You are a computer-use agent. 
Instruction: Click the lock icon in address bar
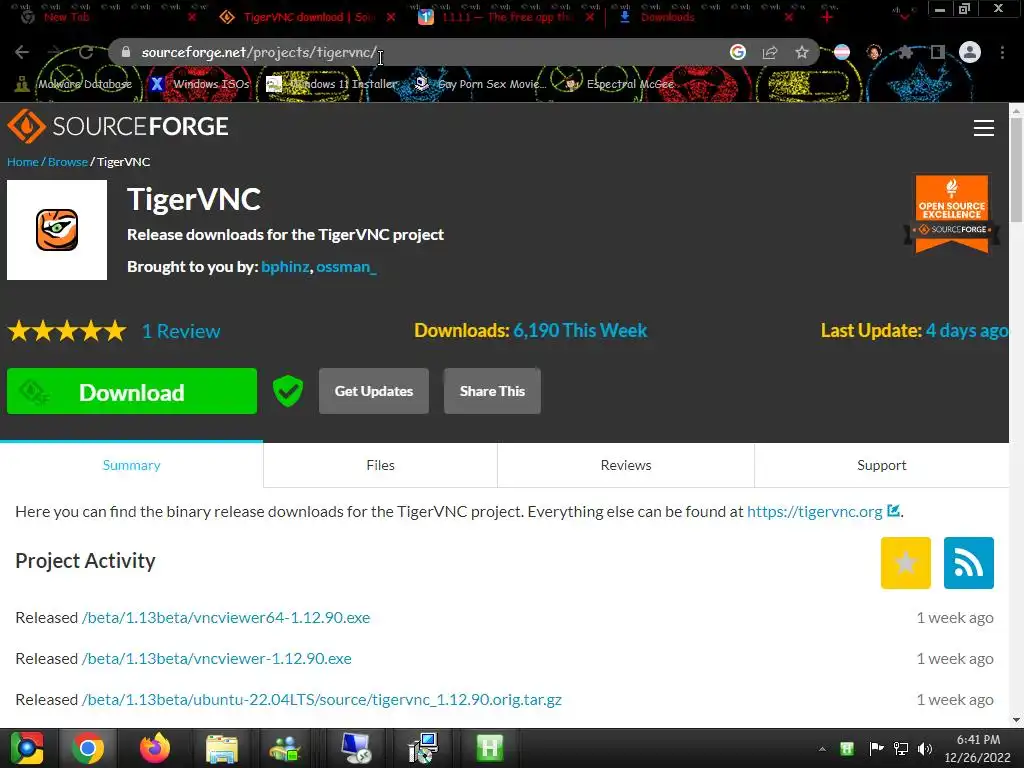tap(126, 52)
